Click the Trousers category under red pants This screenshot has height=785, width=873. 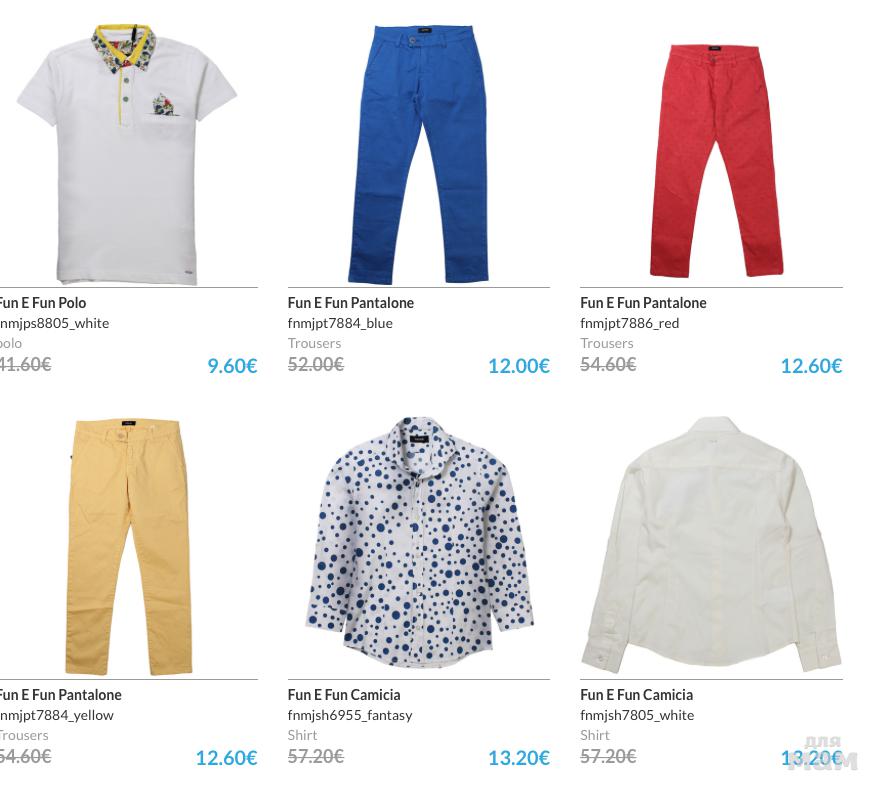pyautogui.click(x=607, y=344)
